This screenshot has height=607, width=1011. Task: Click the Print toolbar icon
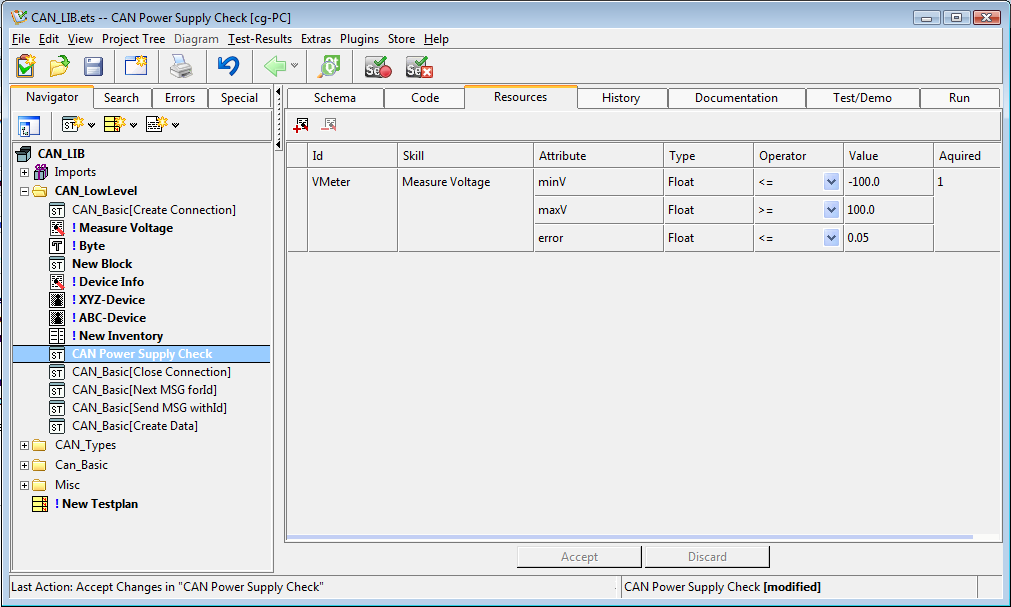180,67
